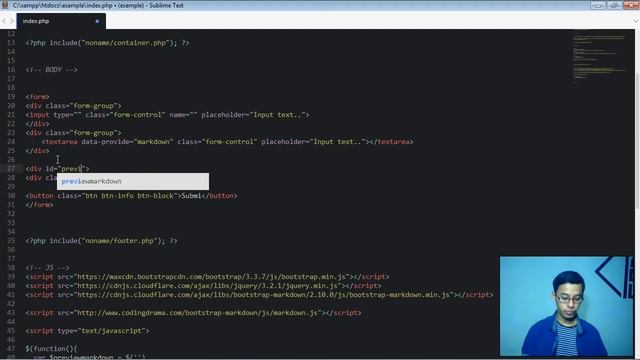Click the $(function(){ line

point(51,349)
